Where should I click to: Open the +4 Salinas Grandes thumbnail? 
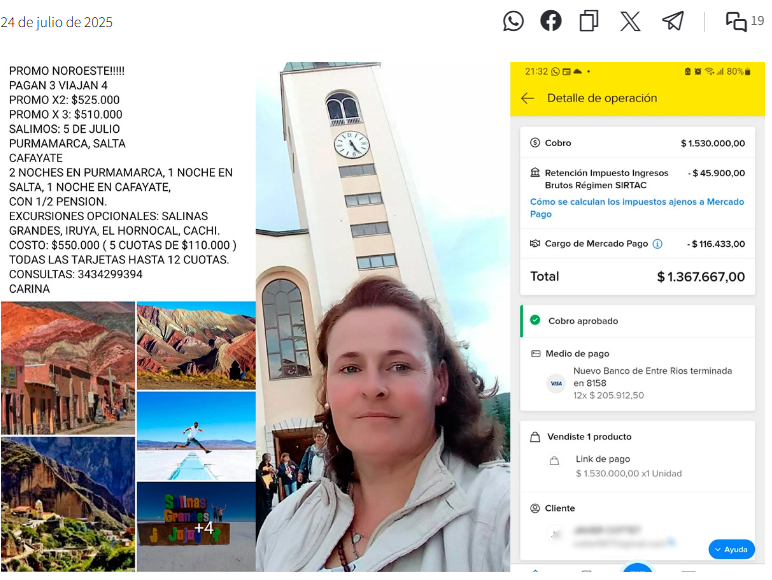point(195,527)
